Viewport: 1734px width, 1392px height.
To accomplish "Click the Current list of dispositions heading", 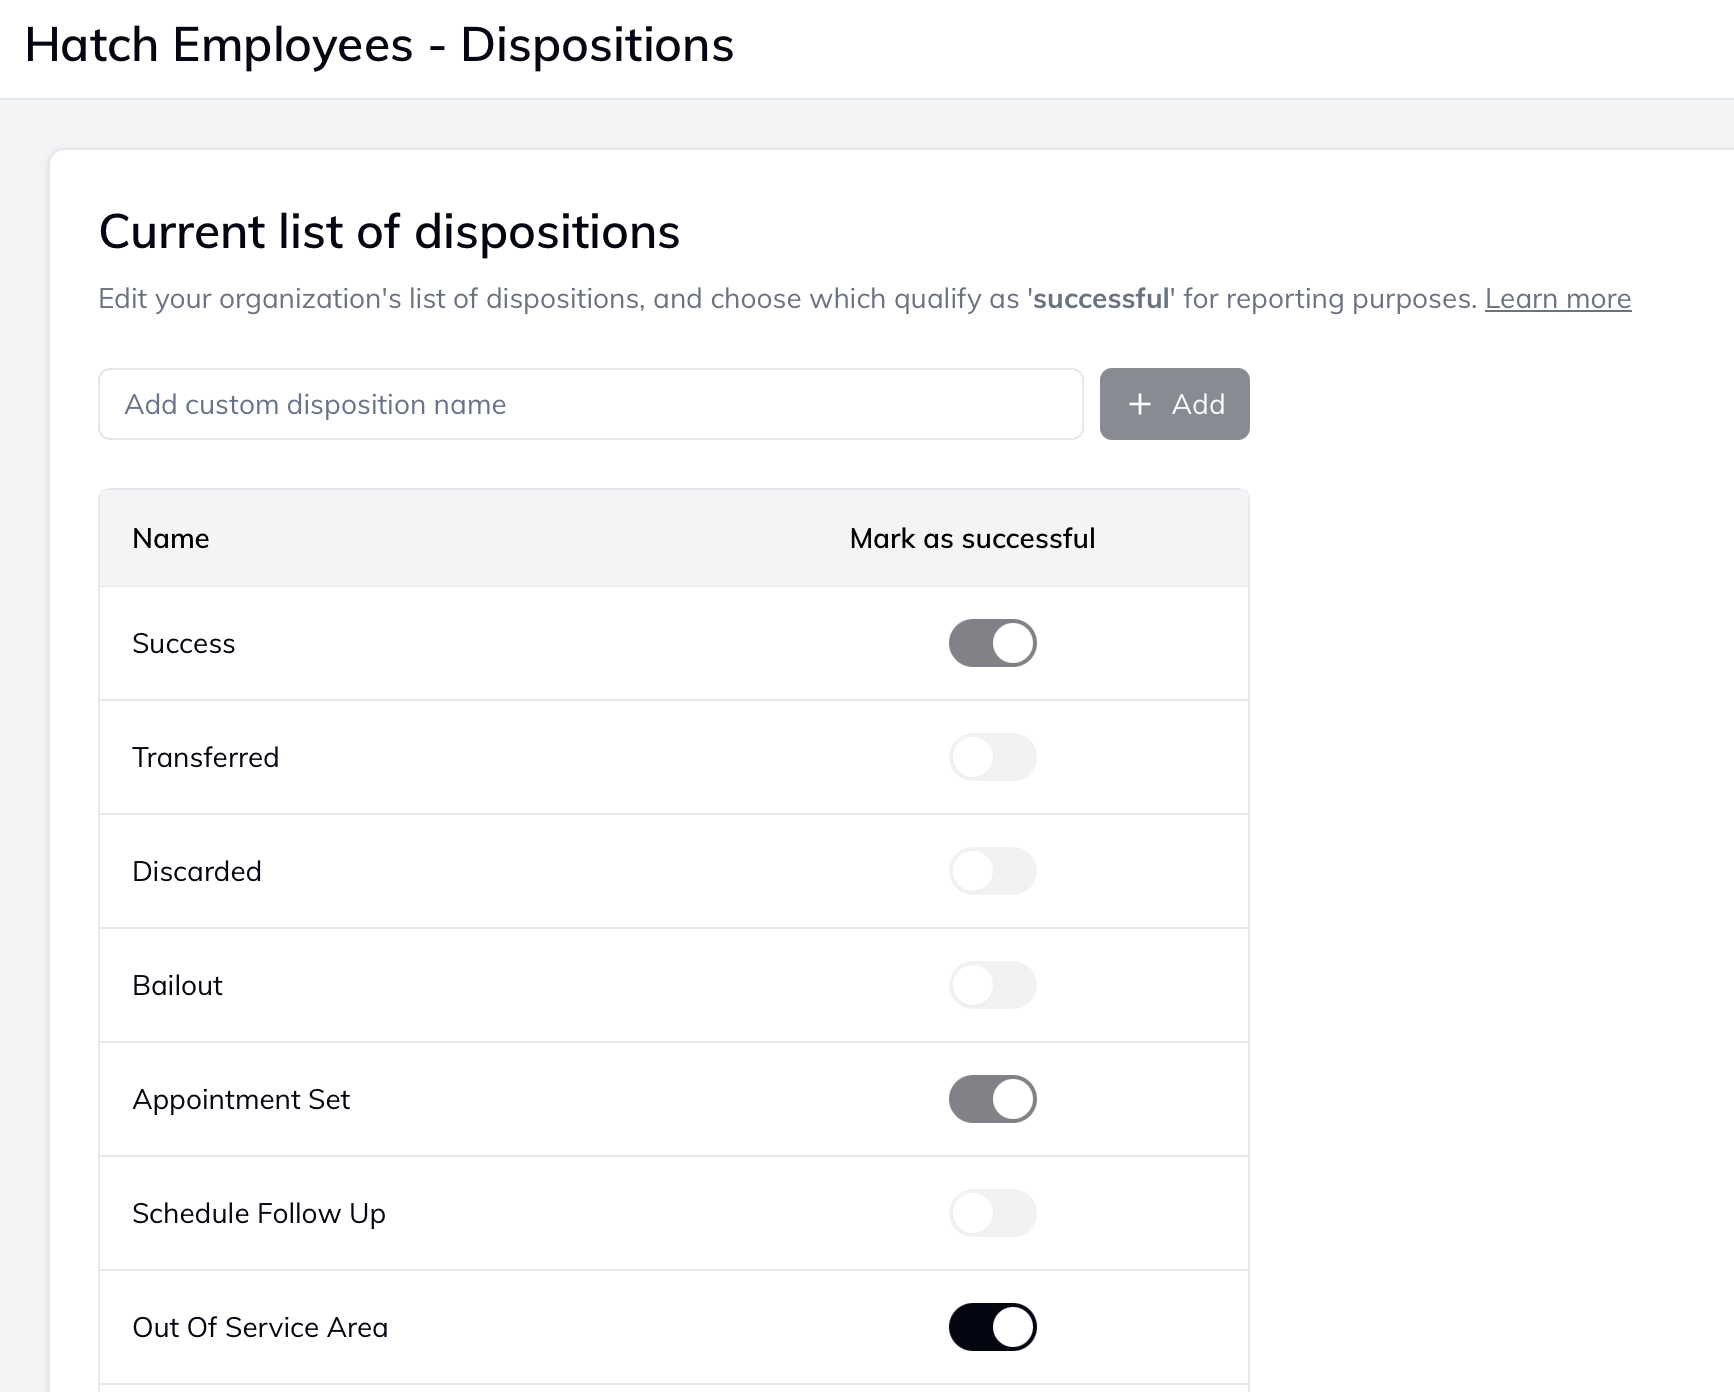I will [x=389, y=232].
